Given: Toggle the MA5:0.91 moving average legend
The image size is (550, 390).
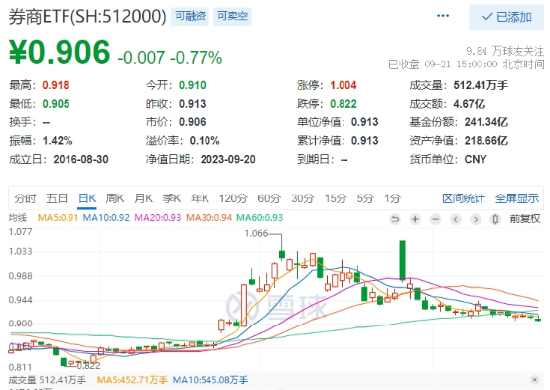Looking at the screenshot, I should point(58,218).
